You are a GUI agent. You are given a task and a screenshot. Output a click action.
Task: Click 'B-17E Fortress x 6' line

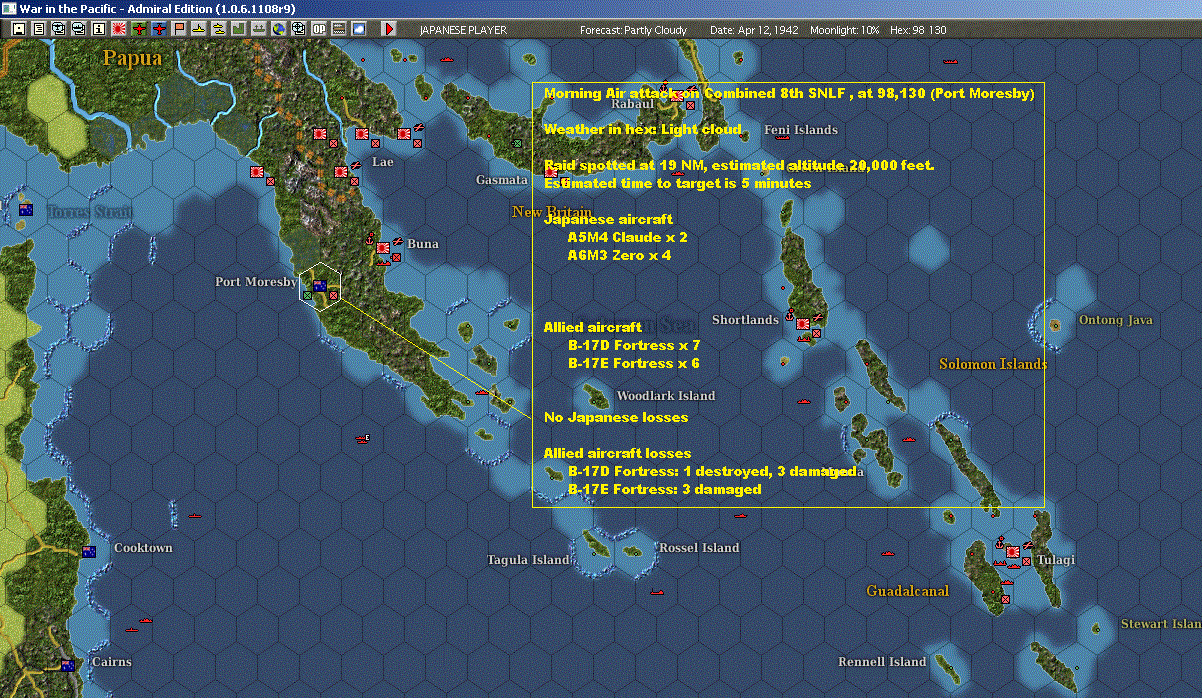pyautogui.click(x=634, y=364)
